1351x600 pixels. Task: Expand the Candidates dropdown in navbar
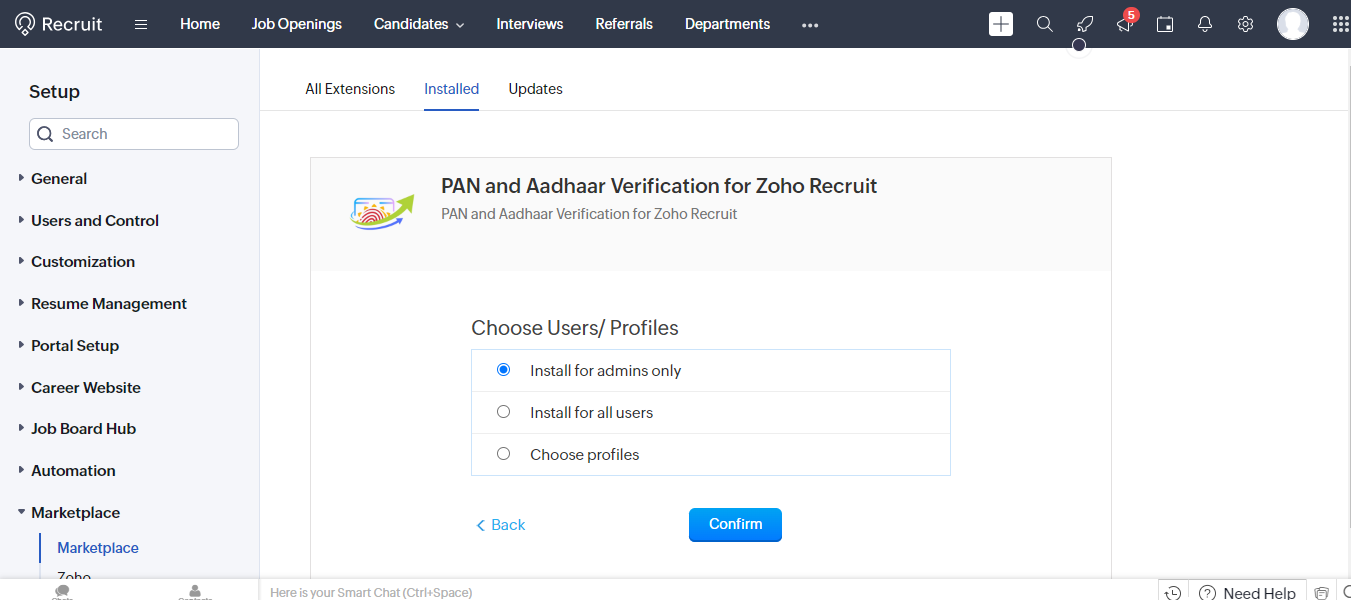(x=419, y=24)
